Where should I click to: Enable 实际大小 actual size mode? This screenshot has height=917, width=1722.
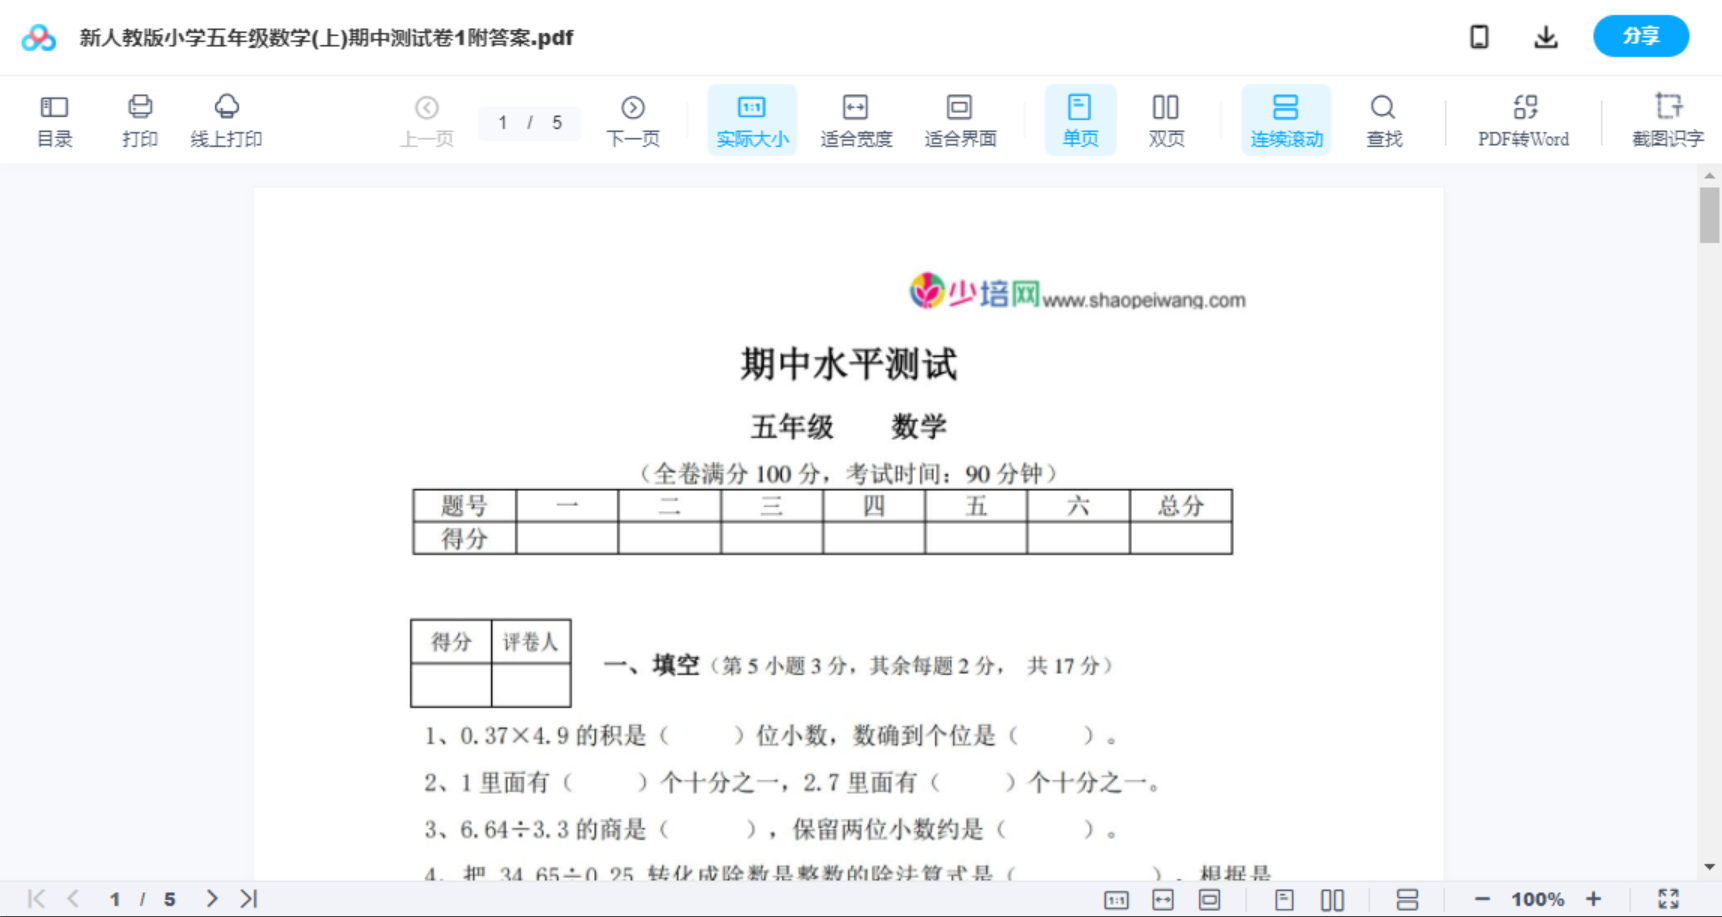(752, 119)
